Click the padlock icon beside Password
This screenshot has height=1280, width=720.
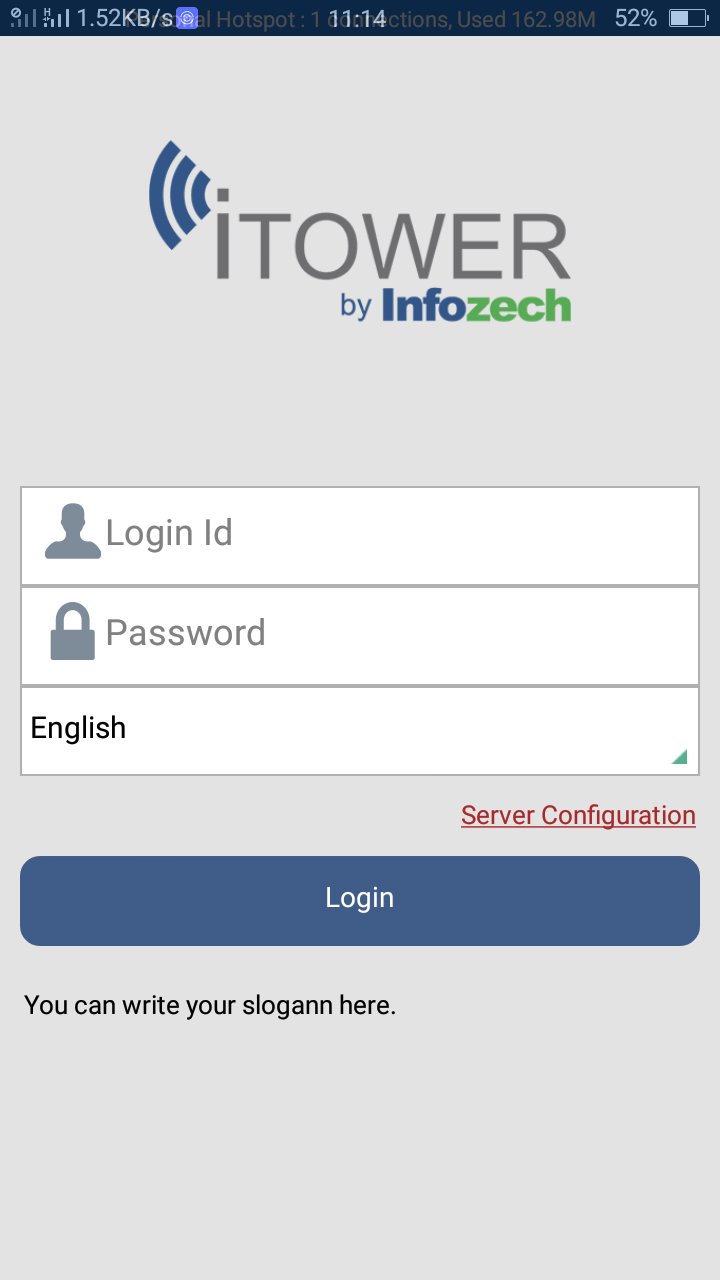point(73,632)
